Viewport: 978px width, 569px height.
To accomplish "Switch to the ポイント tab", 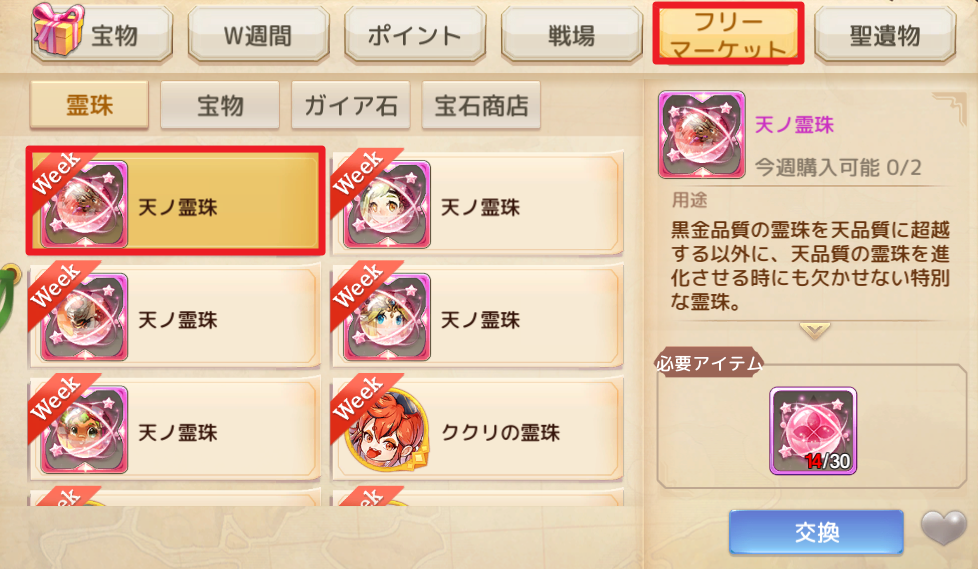I will [x=415, y=35].
